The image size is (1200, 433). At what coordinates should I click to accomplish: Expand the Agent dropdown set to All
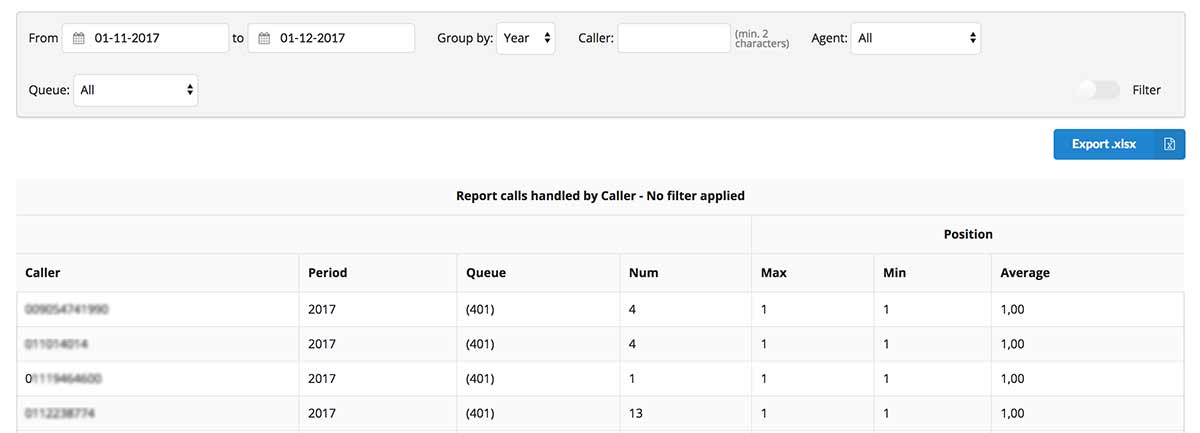(x=915, y=38)
